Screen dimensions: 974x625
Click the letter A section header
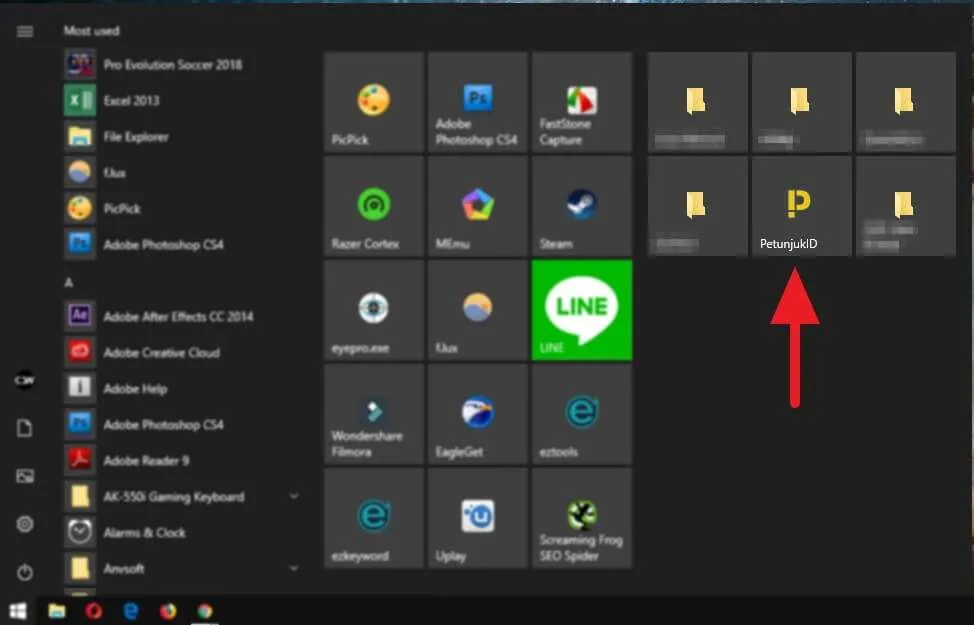pyautogui.click(x=69, y=283)
